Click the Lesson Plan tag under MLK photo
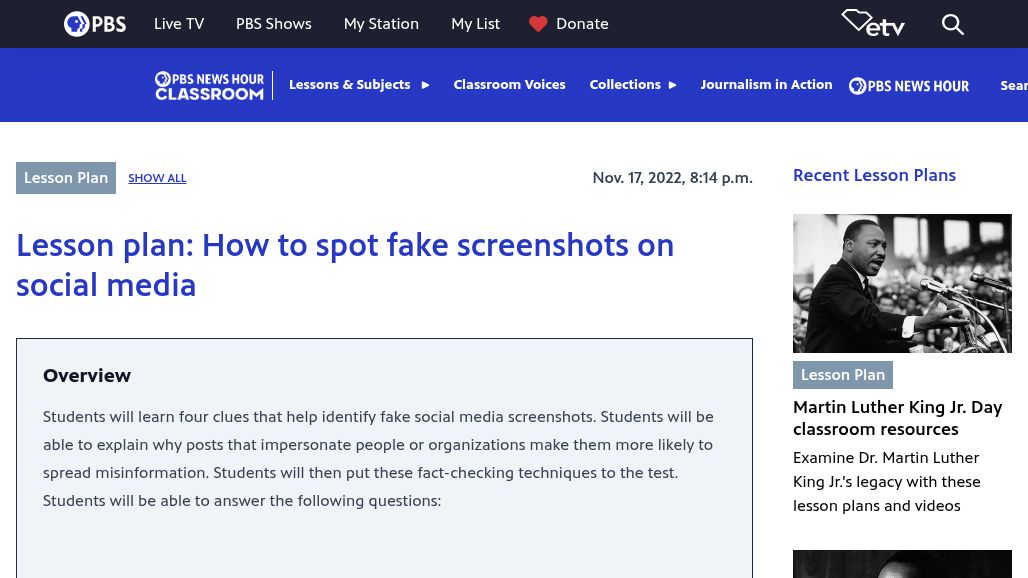1028x578 pixels. 842,375
